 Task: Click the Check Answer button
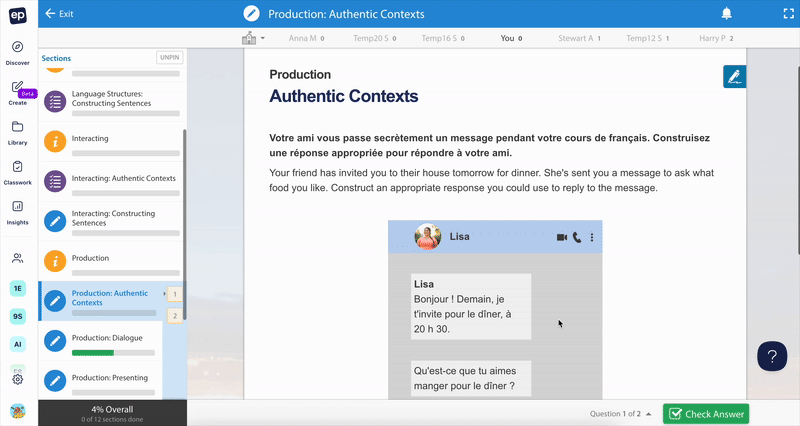pos(705,414)
